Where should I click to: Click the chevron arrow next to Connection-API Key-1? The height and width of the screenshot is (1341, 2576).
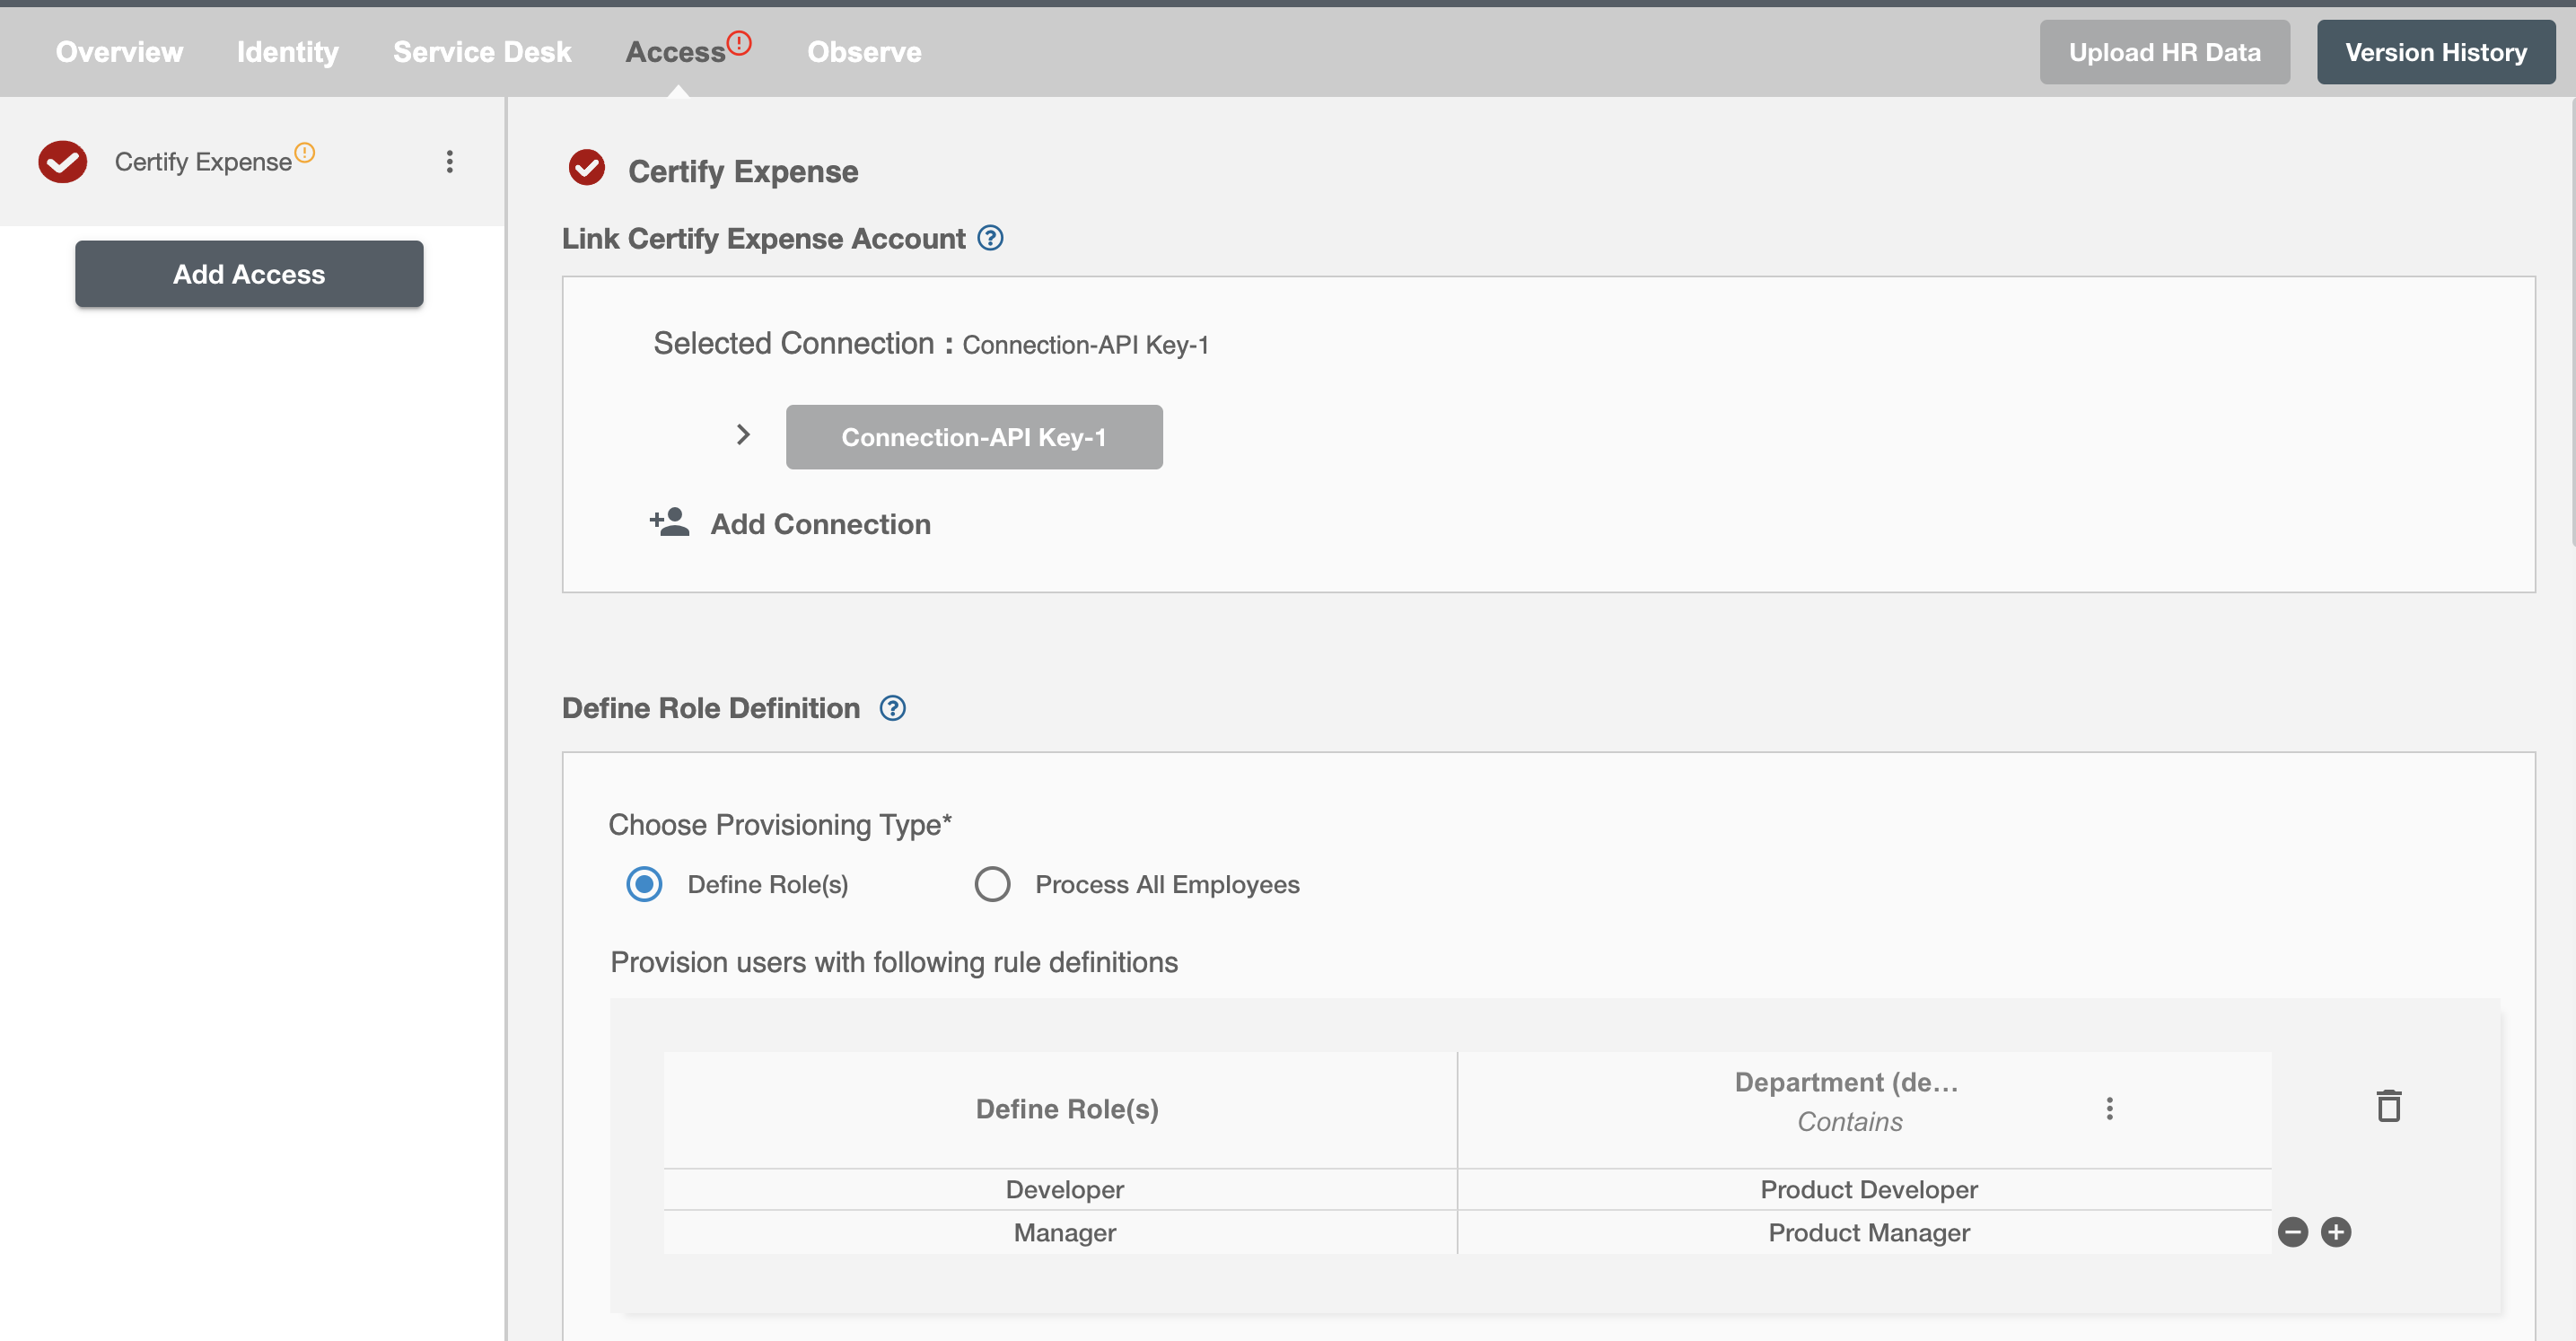click(743, 433)
